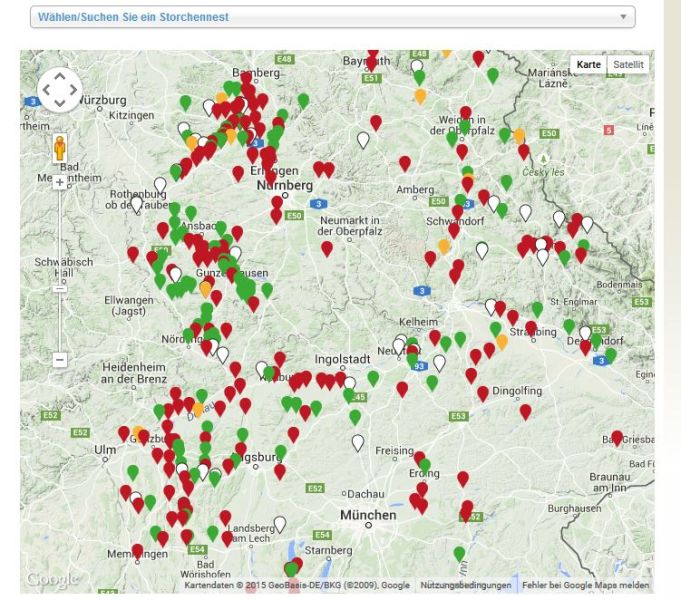
Task: Click 'Fehler bei Google Maps melden' link
Action: [585, 585]
